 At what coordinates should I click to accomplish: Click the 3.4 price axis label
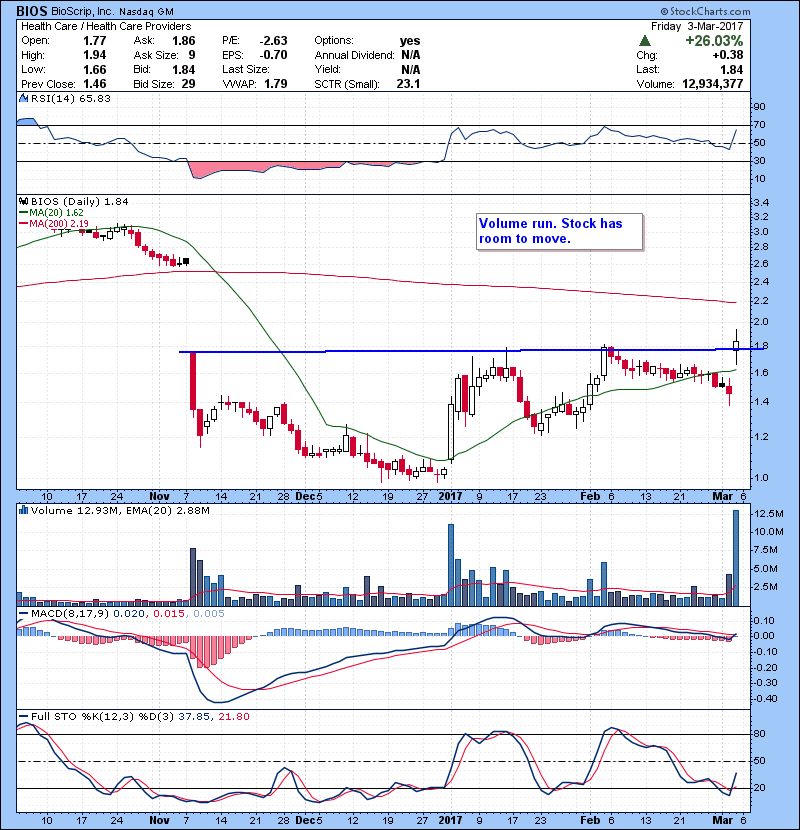761,202
